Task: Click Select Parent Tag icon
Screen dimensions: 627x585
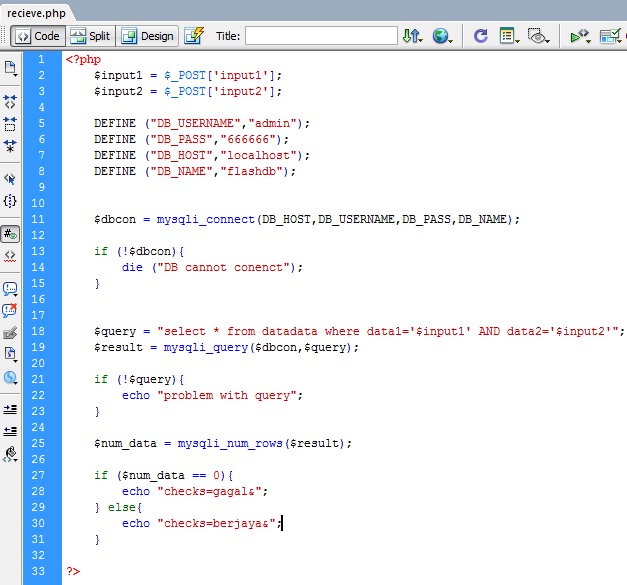Action: [x=10, y=179]
